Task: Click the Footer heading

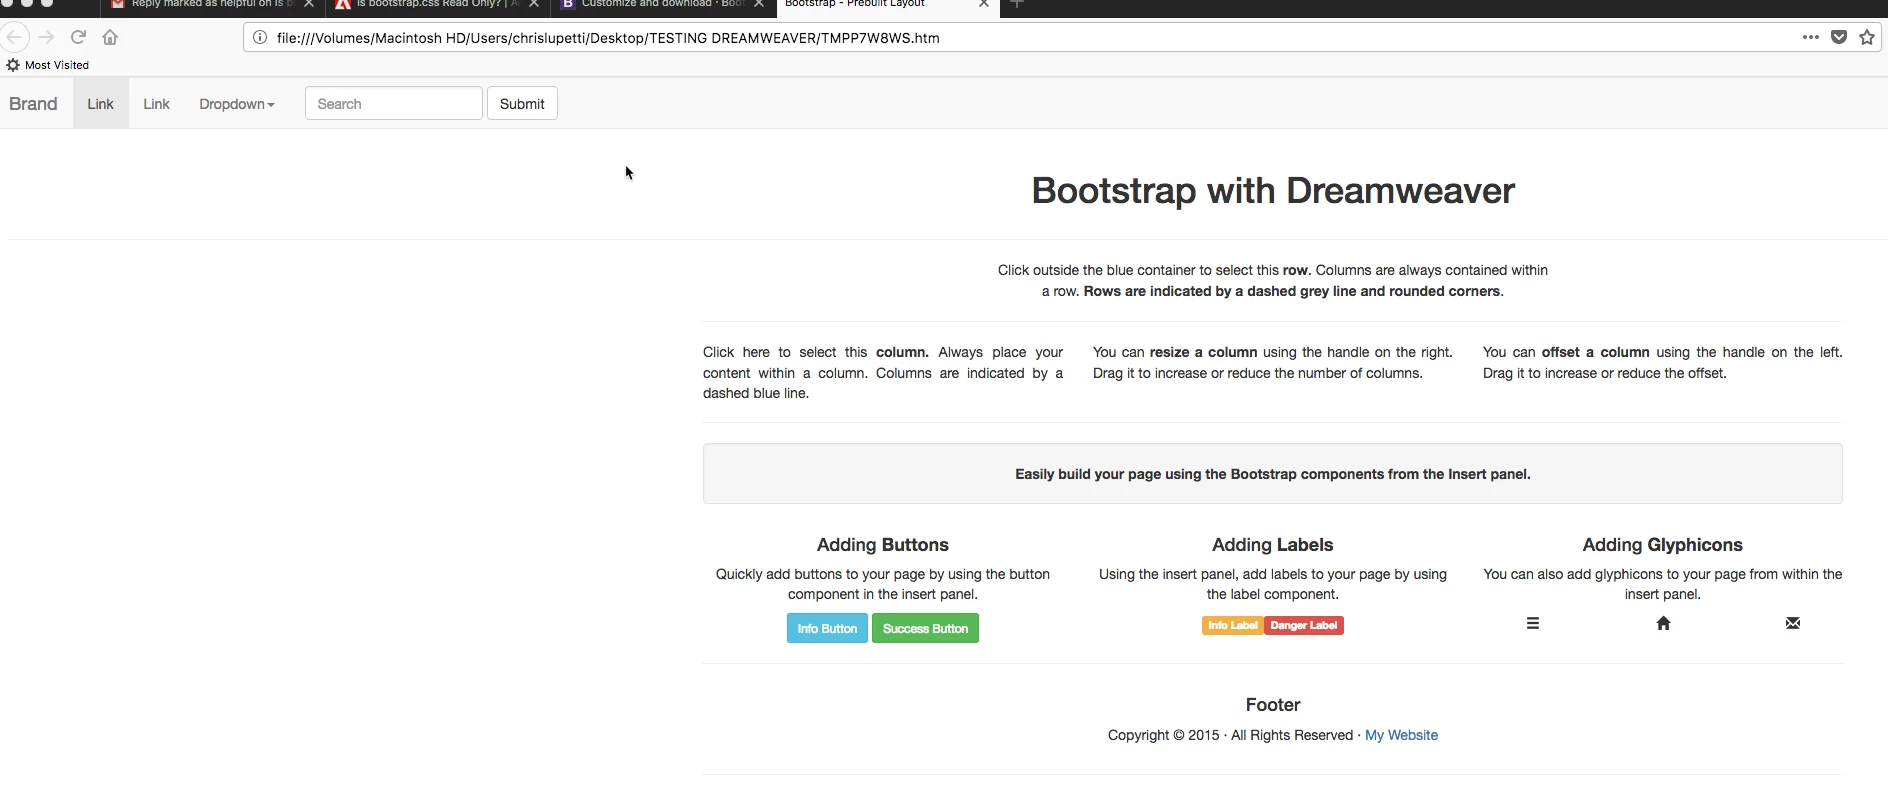Action: point(1273,705)
